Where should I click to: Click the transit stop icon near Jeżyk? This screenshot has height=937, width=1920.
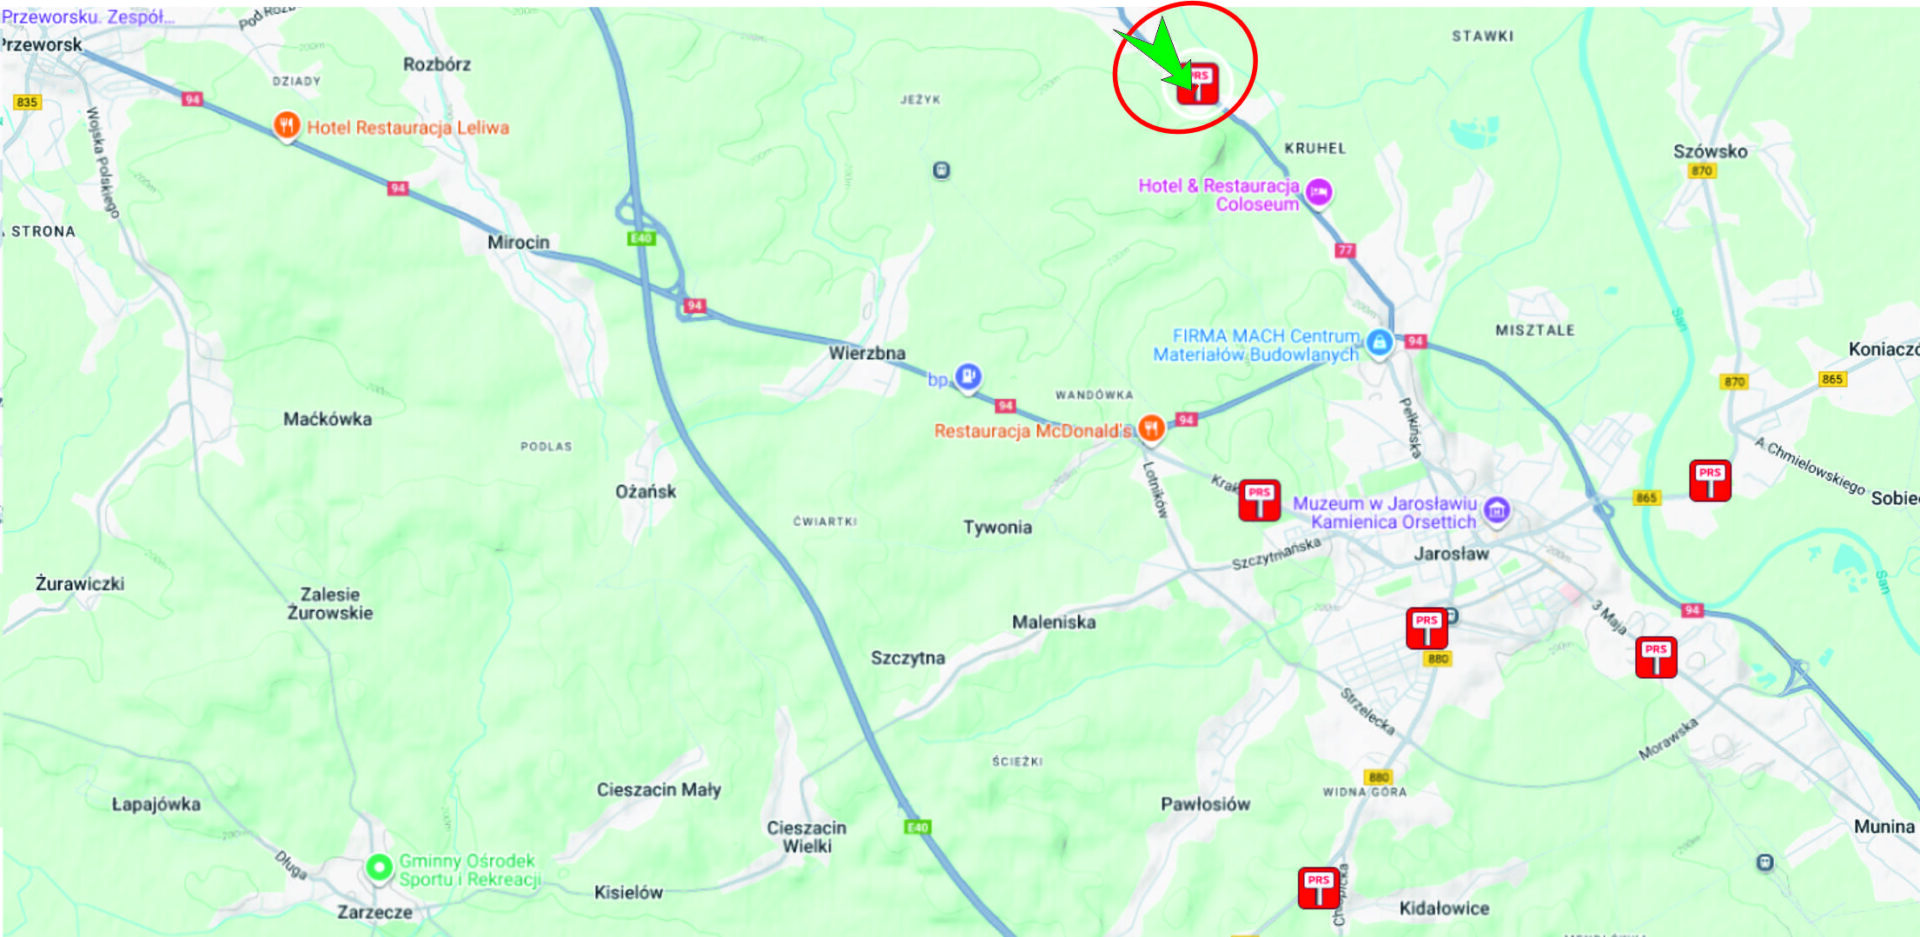pyautogui.click(x=941, y=170)
